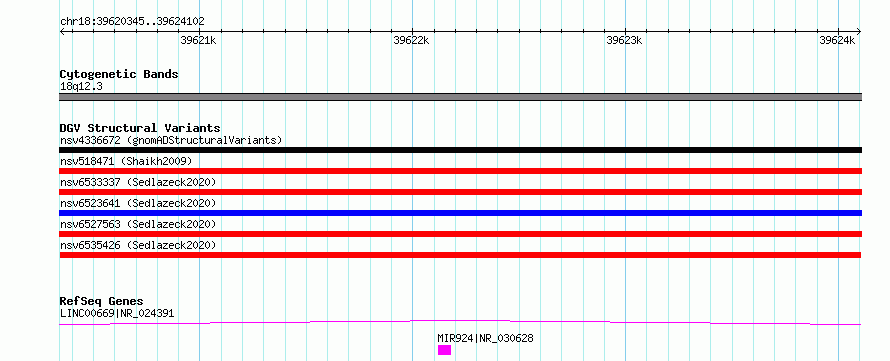Click the nsv518471 (Shaikh2009) label
890x361 pixels.
point(126,161)
